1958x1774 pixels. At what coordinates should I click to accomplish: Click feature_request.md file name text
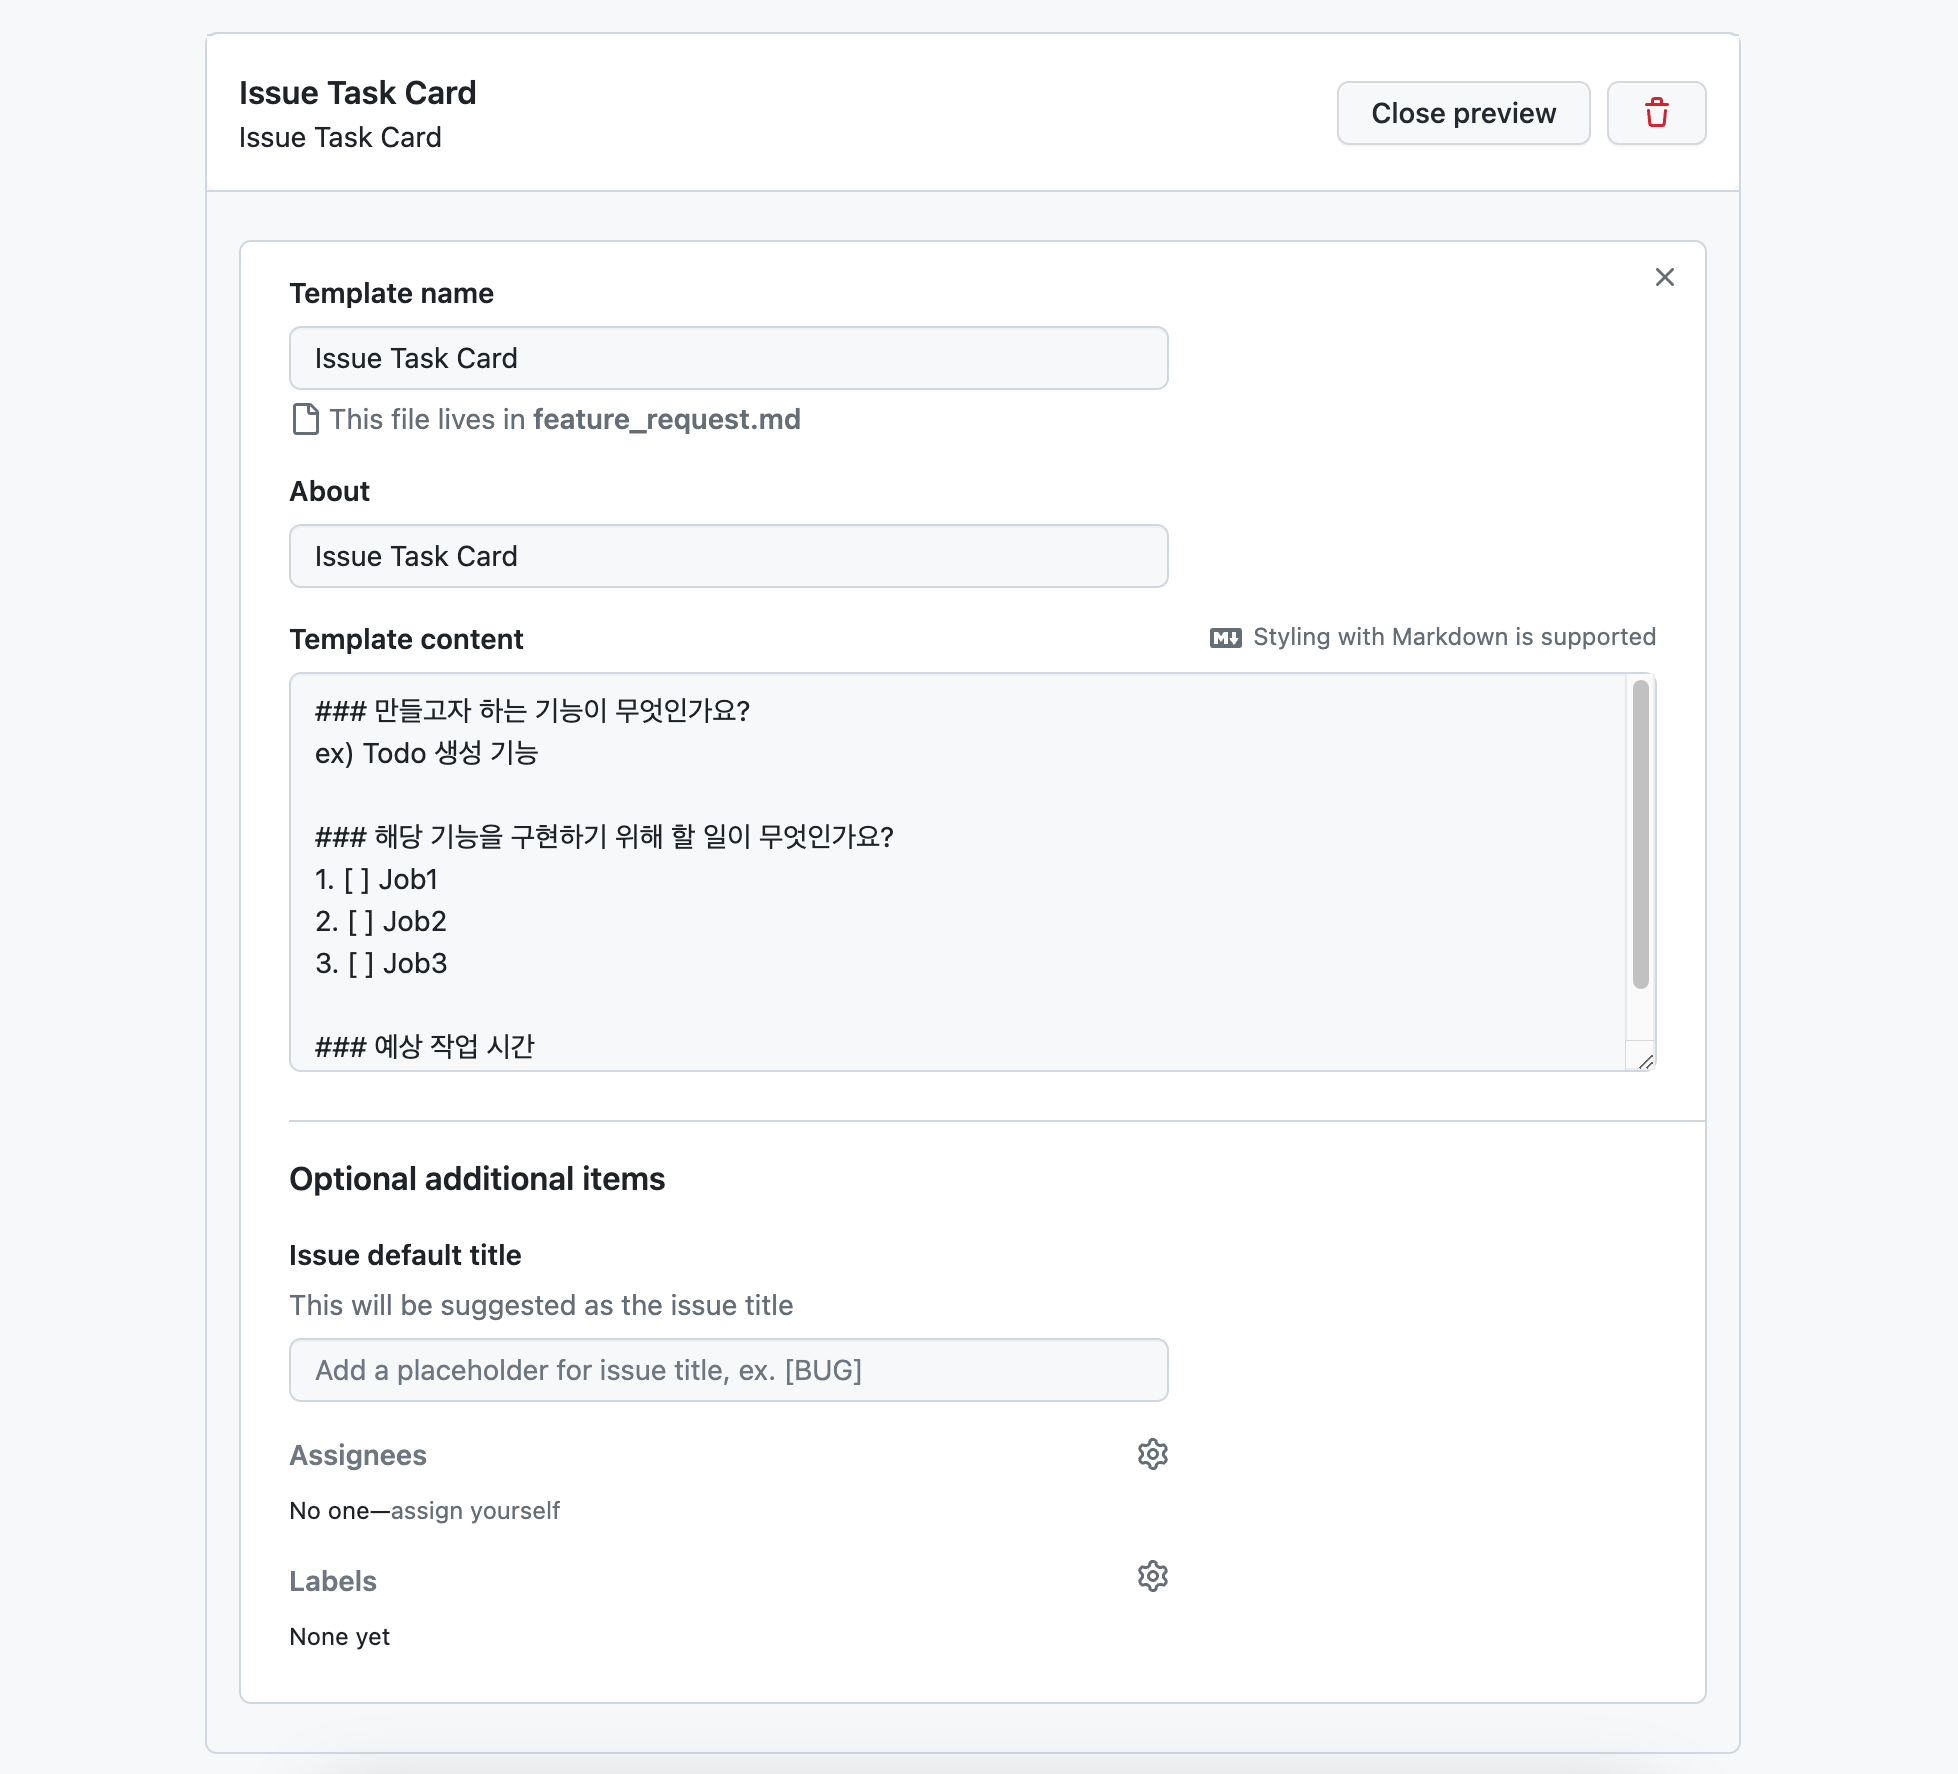tap(667, 420)
